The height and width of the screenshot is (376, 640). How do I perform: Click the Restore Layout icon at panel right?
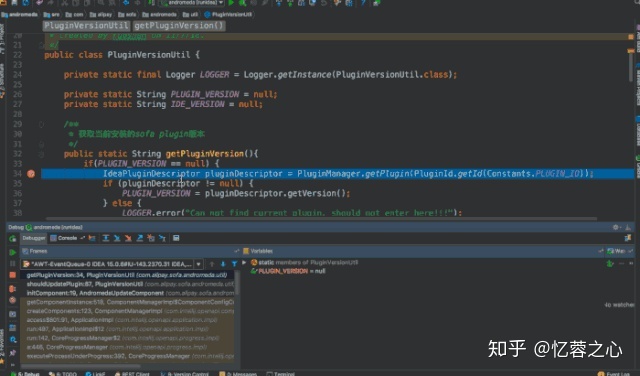[628, 238]
